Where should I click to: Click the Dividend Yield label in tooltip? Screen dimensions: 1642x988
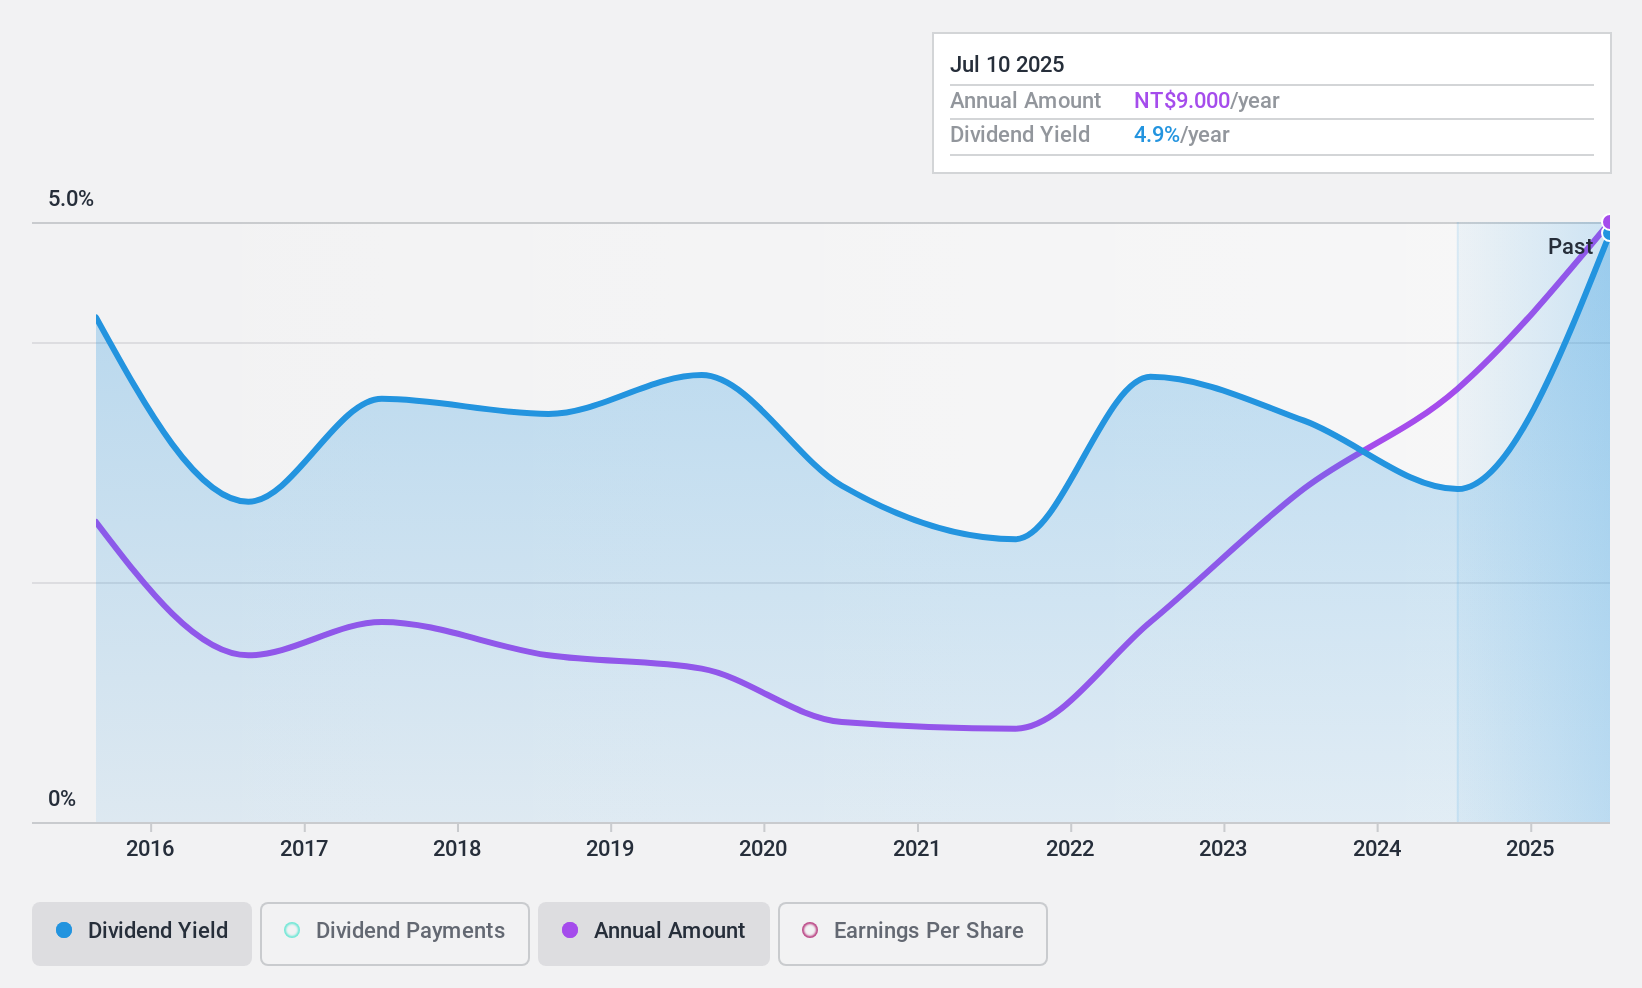tap(1020, 135)
